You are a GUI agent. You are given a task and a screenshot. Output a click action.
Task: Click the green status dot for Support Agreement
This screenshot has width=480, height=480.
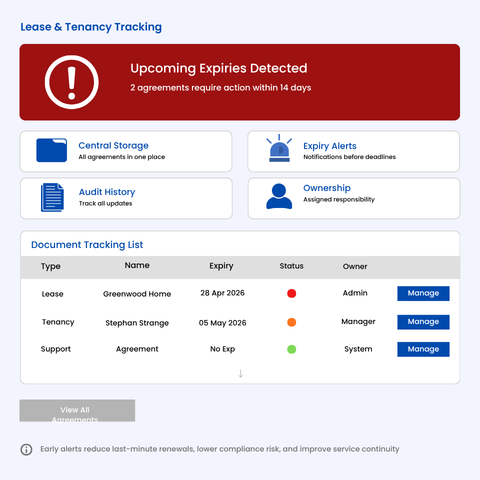(291, 349)
